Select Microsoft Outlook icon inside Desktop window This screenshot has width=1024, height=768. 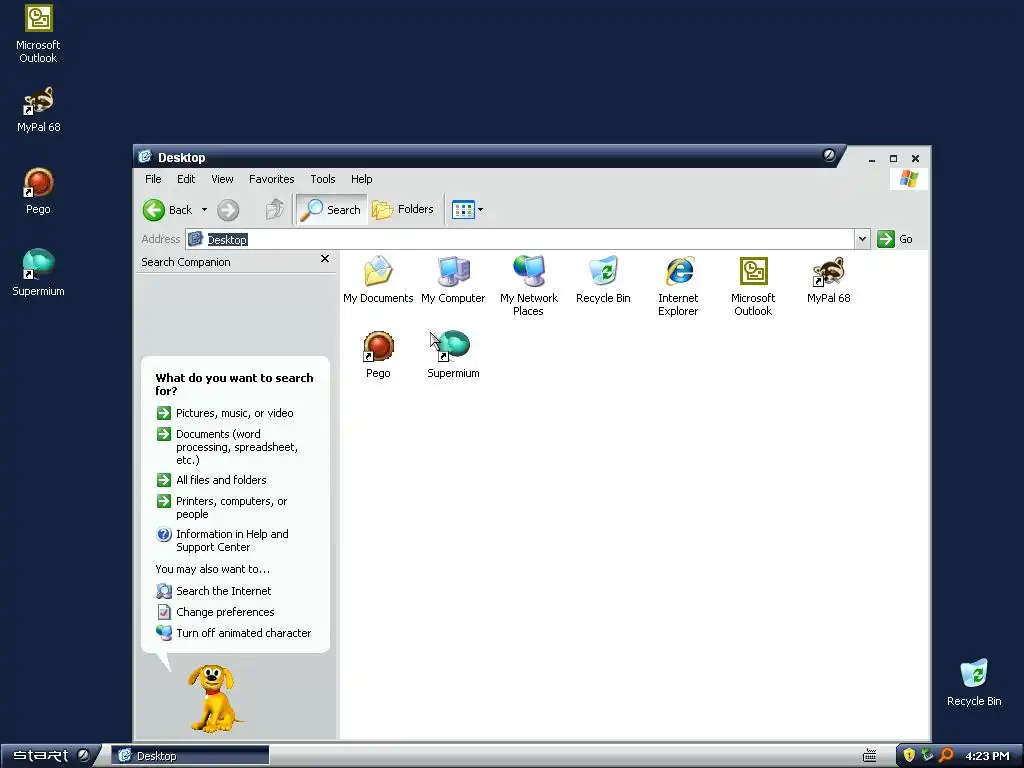click(x=754, y=271)
